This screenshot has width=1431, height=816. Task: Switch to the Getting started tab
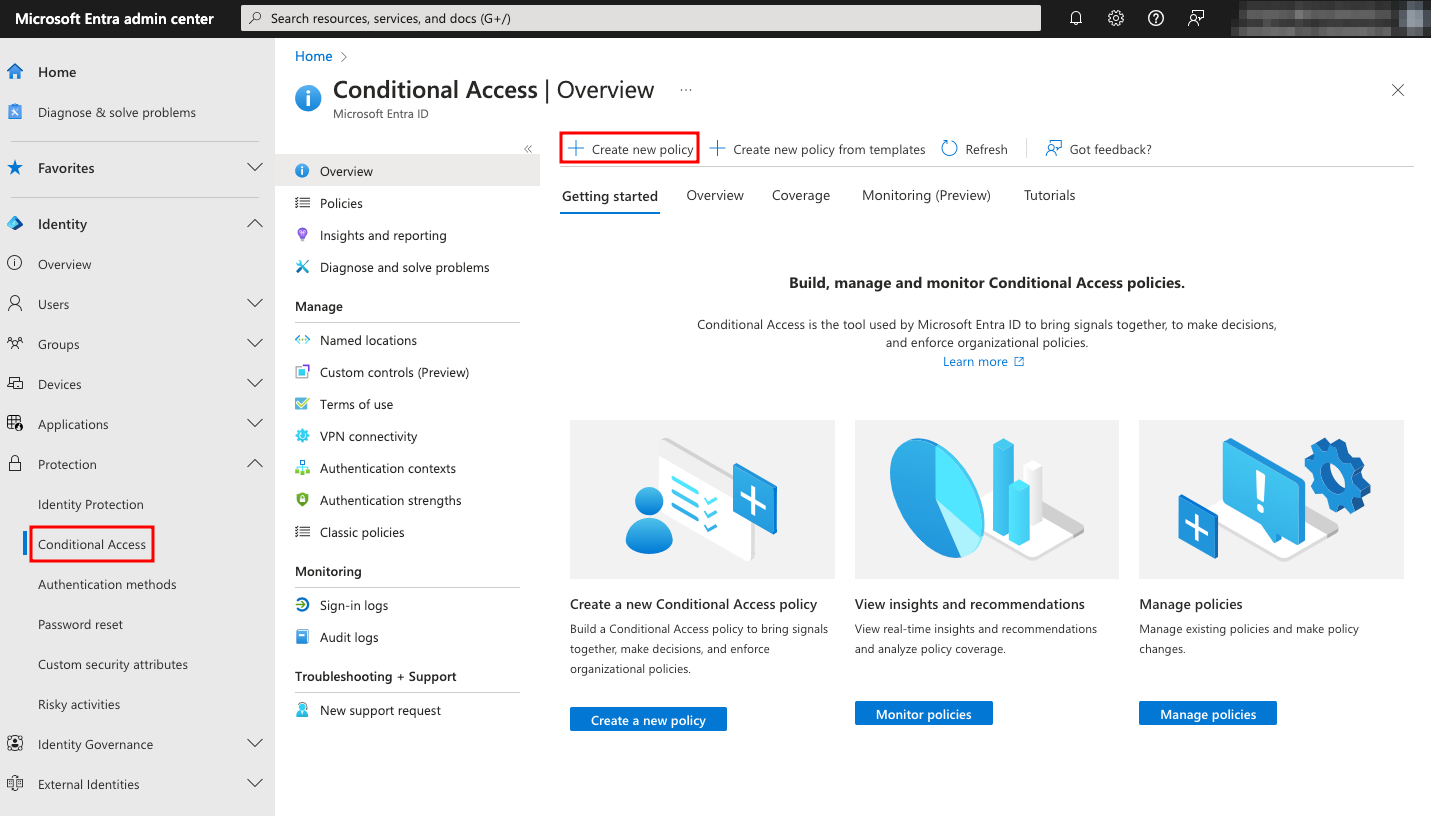pos(610,196)
